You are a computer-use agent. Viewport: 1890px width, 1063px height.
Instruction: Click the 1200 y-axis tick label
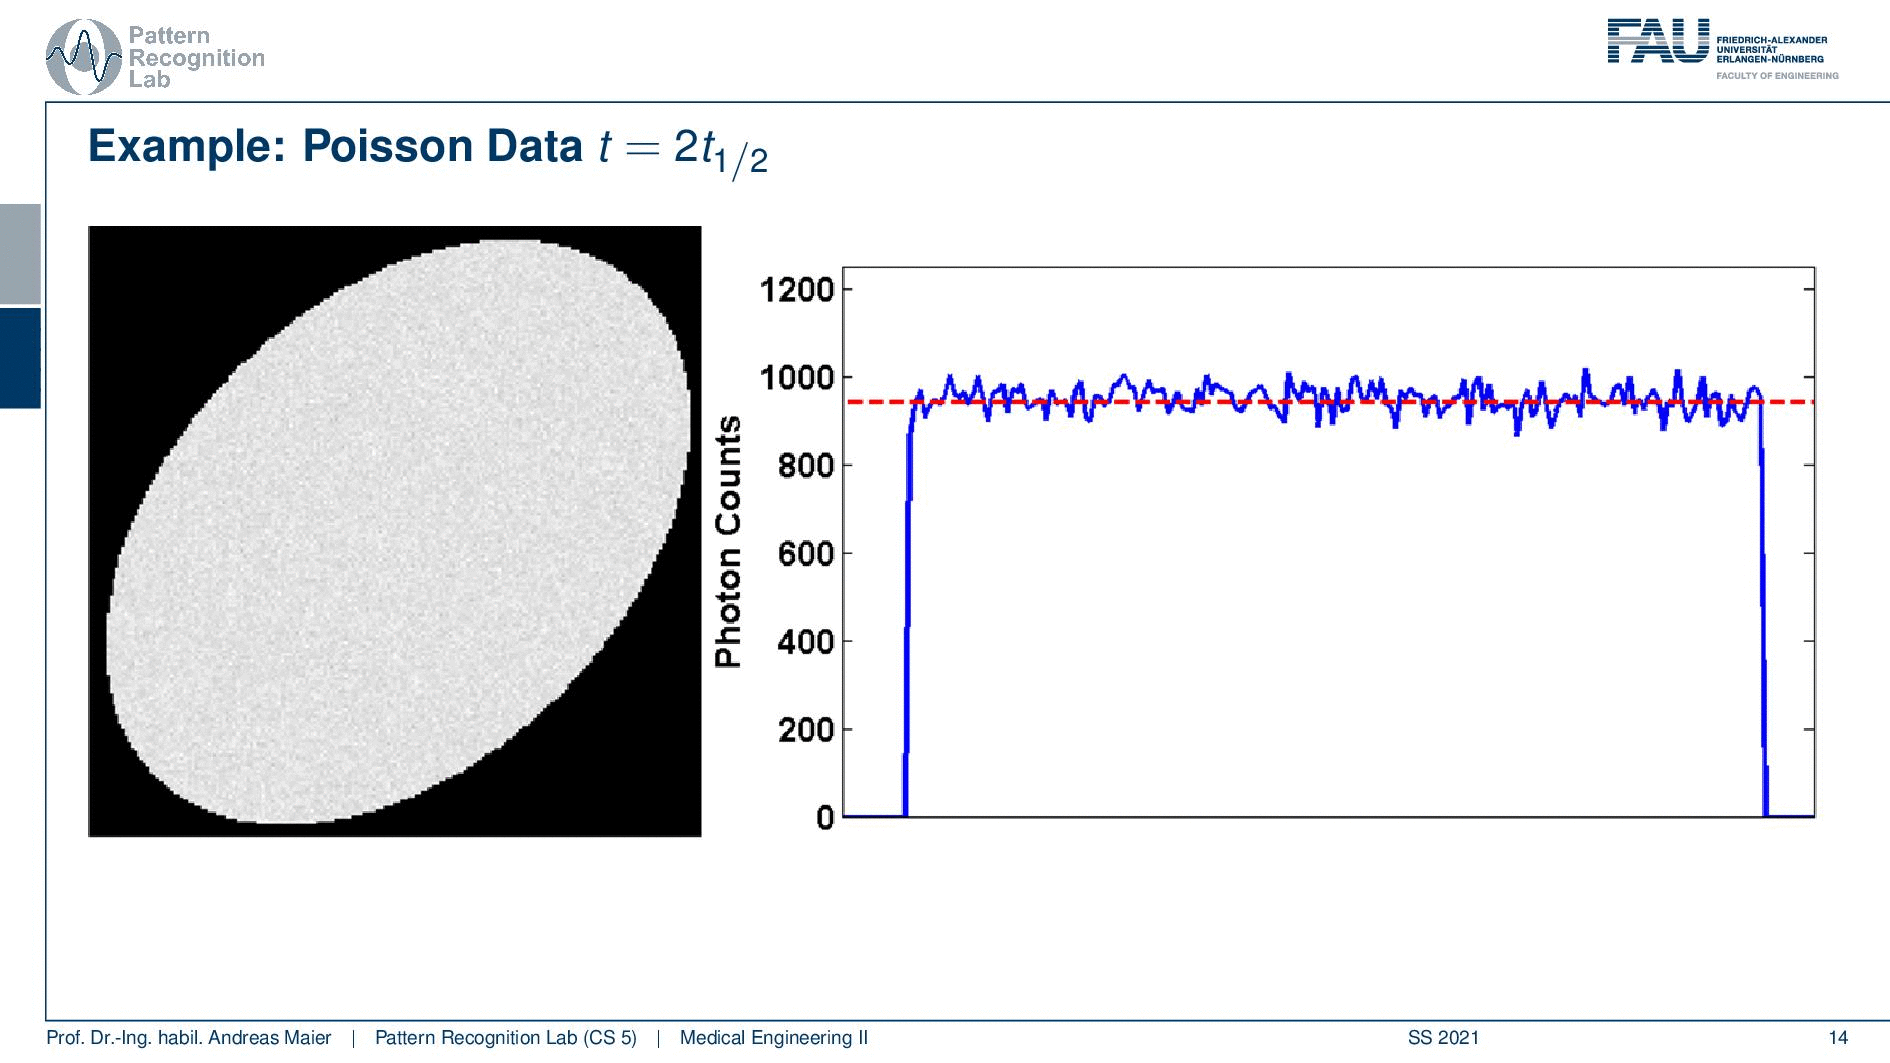pos(797,290)
